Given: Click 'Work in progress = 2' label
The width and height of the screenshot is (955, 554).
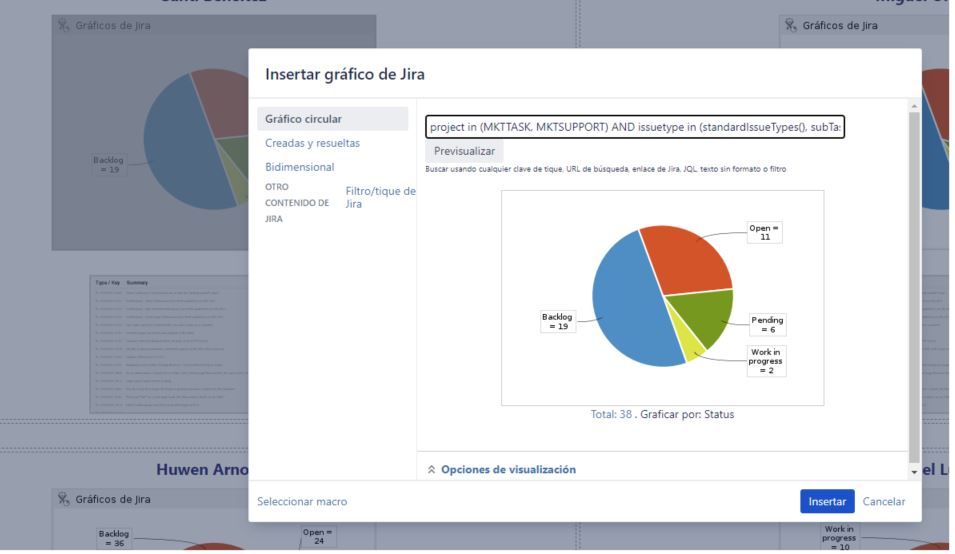Looking at the screenshot, I should click(766, 361).
